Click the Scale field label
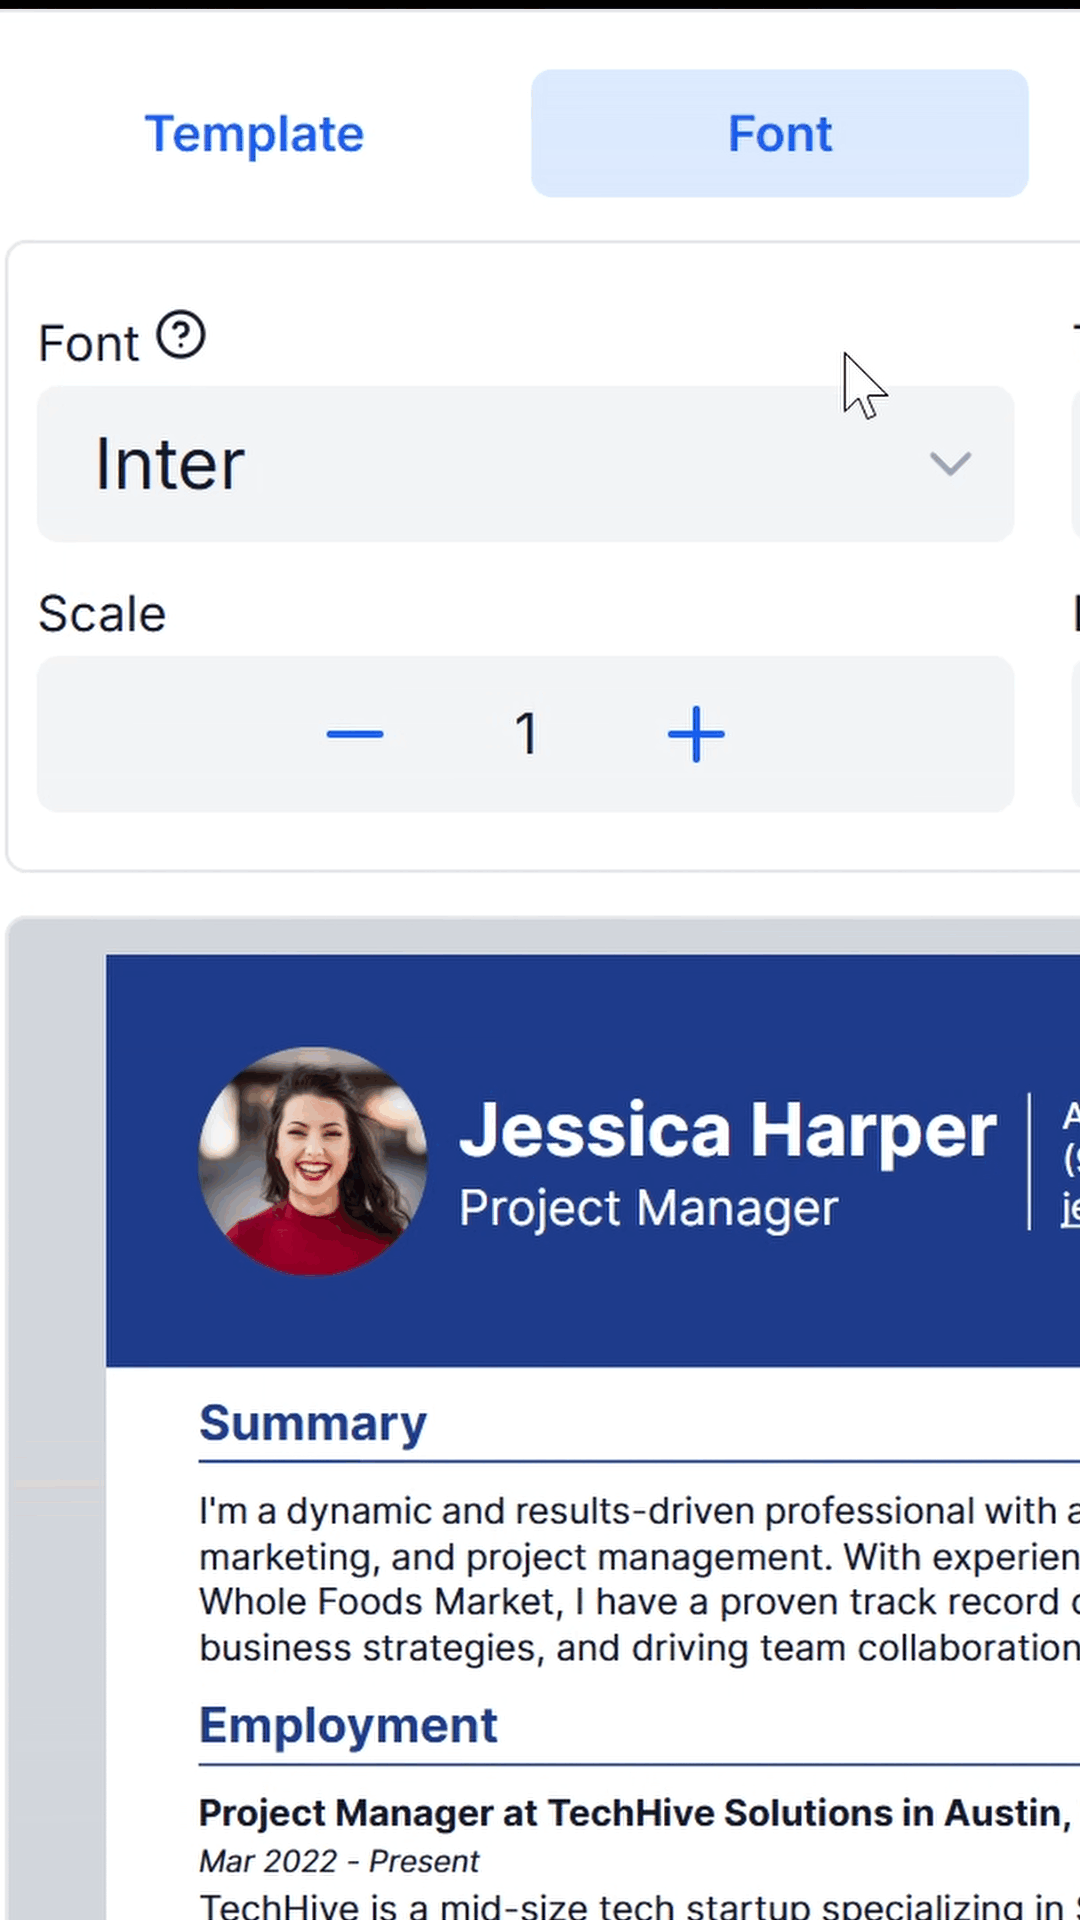The height and width of the screenshot is (1920, 1080). click(x=102, y=614)
